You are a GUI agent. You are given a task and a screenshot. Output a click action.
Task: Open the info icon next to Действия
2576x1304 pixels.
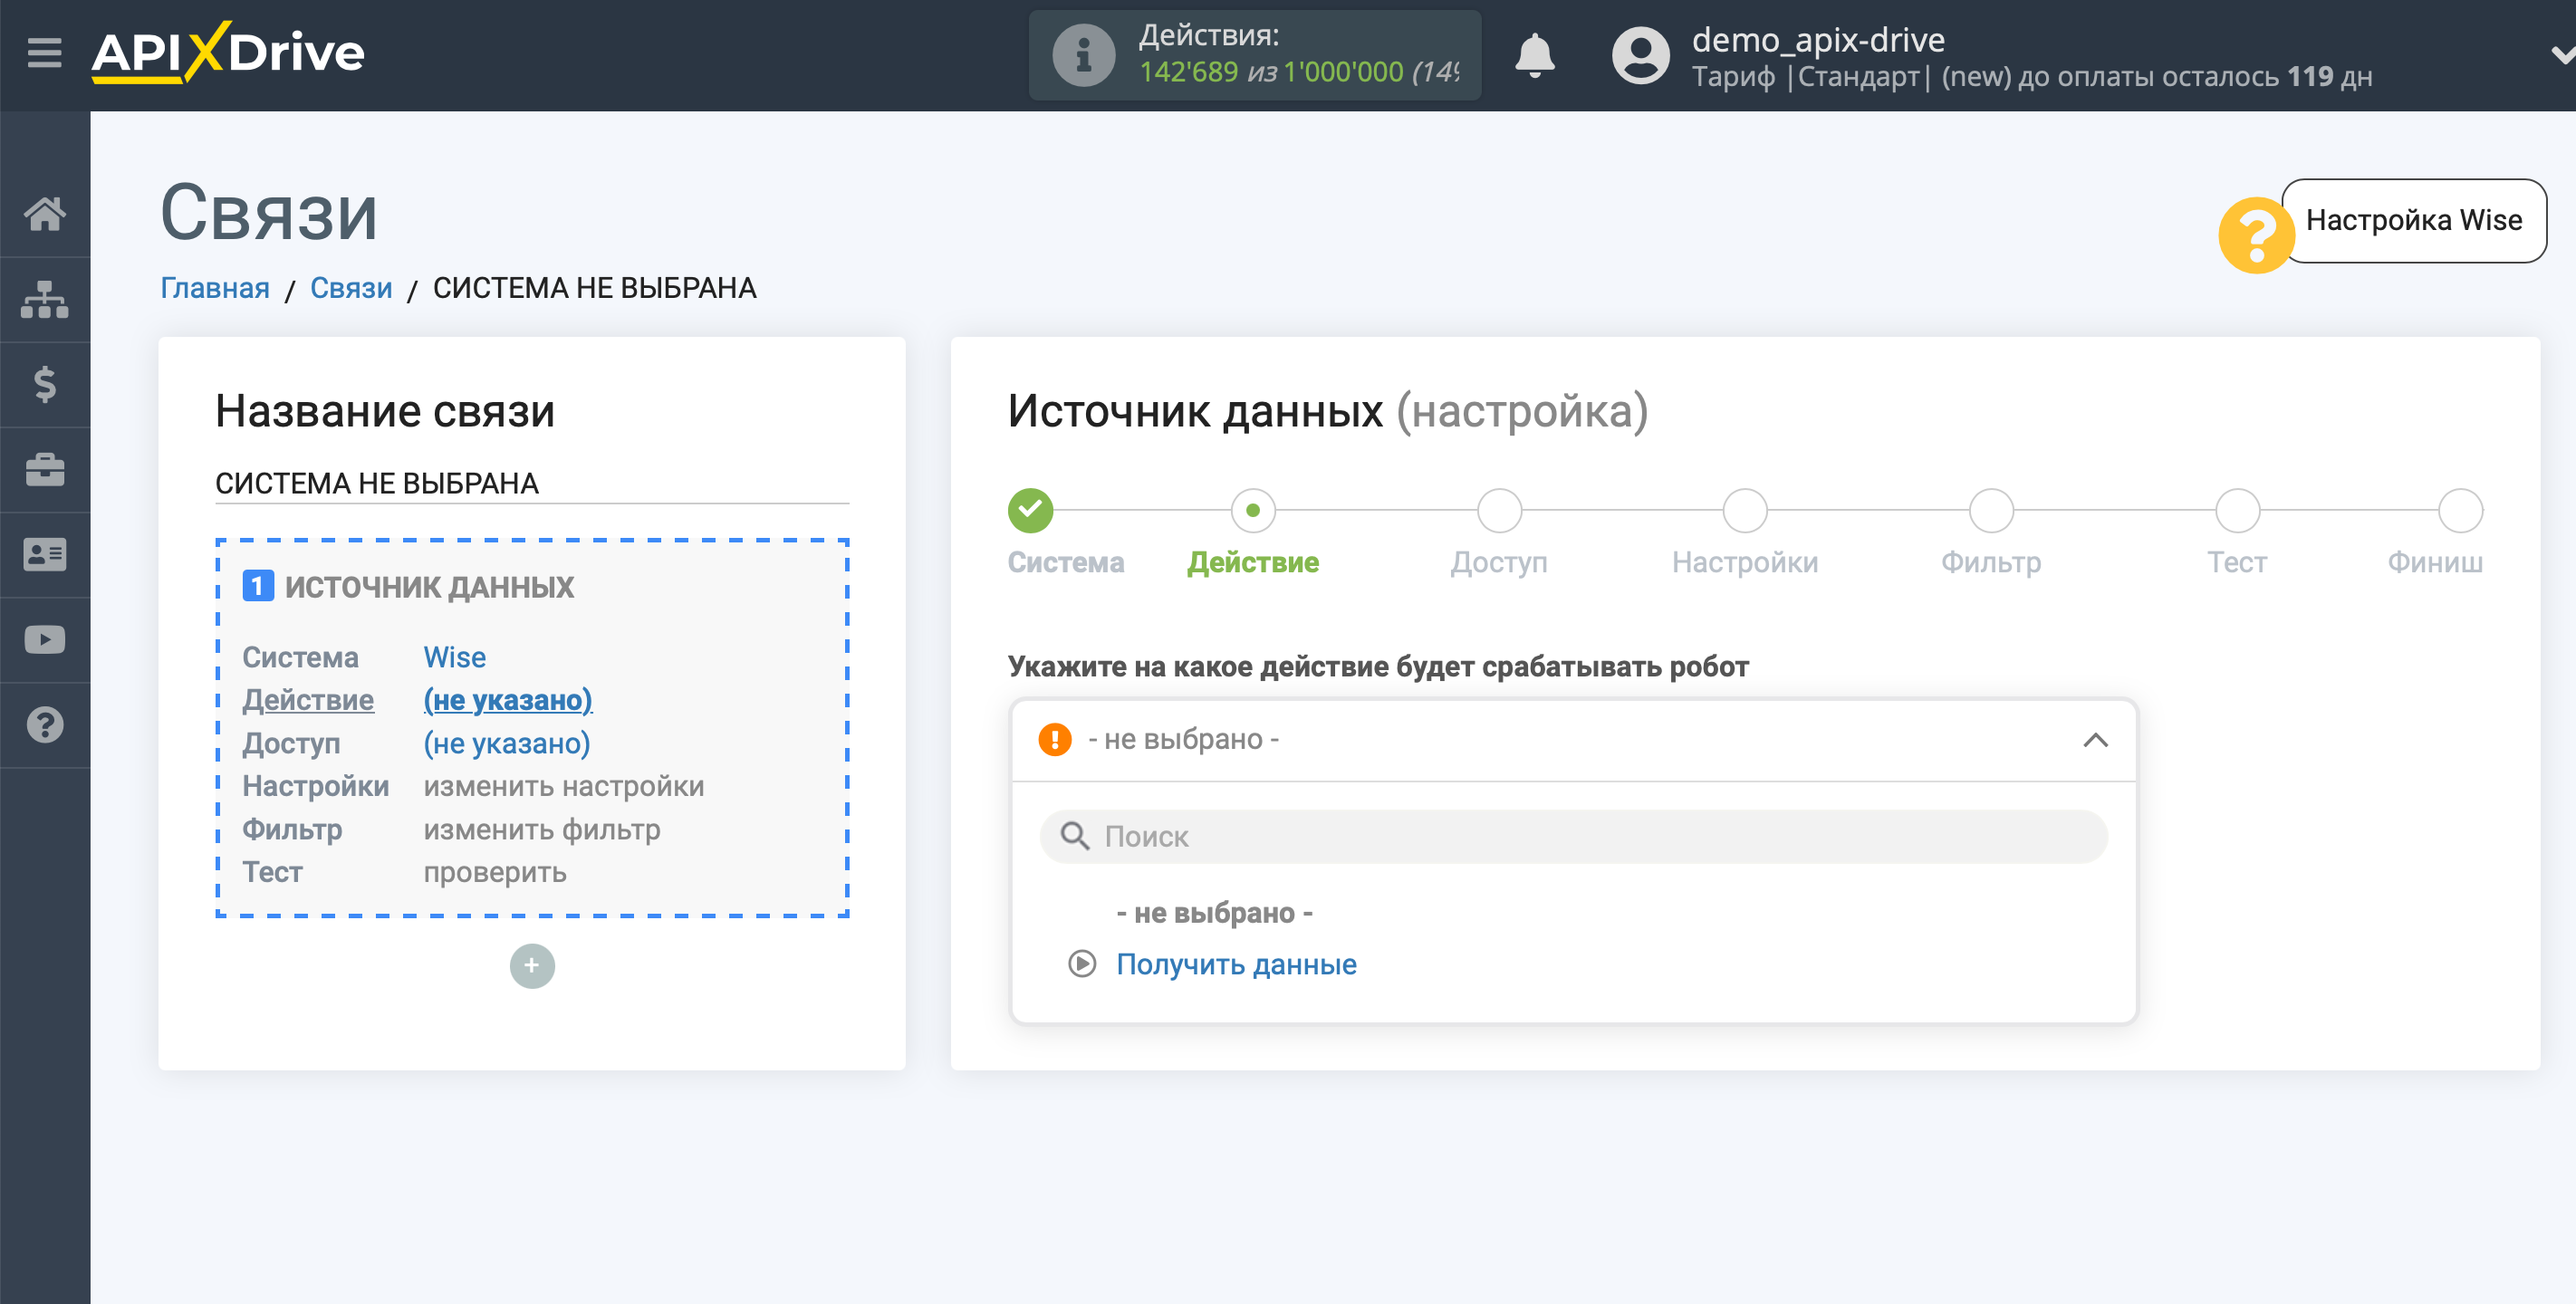(x=1083, y=55)
